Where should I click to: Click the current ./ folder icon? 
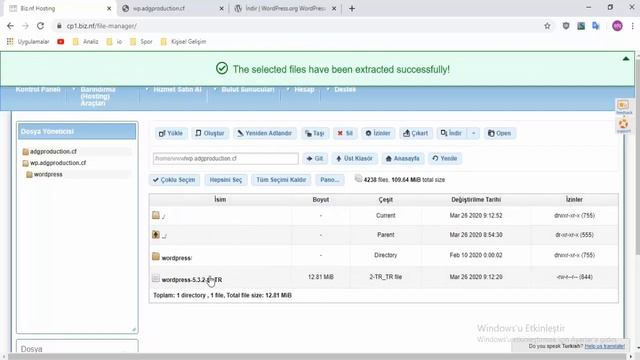click(156, 215)
